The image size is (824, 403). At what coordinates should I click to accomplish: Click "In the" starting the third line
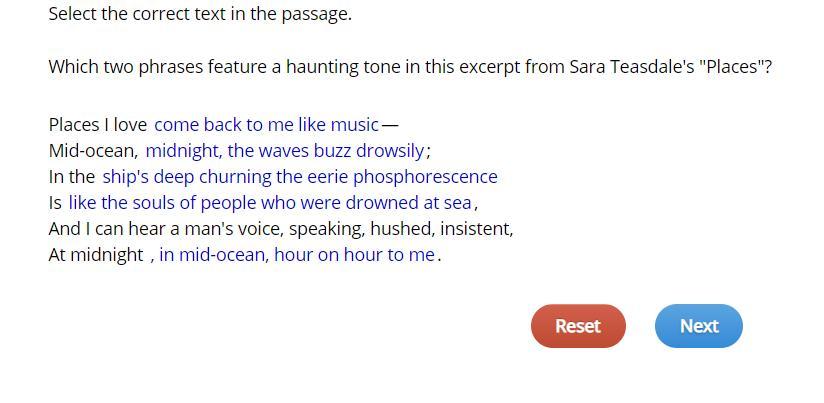[72, 177]
